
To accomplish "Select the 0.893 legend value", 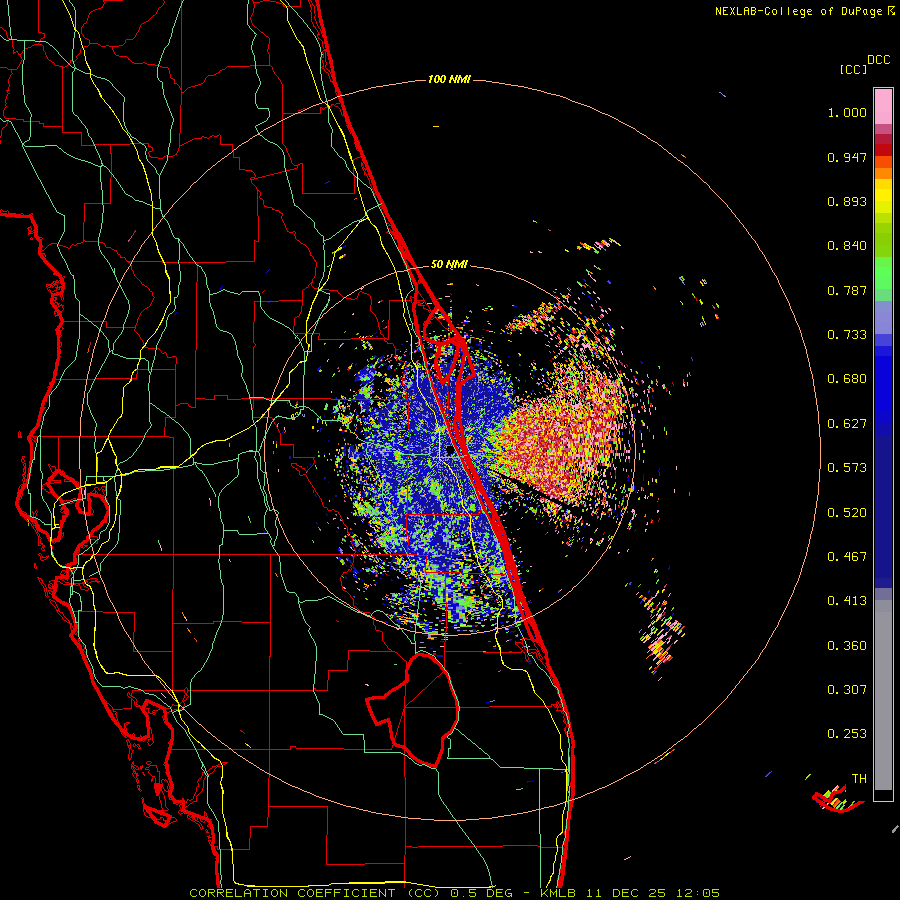I will 847,201.
